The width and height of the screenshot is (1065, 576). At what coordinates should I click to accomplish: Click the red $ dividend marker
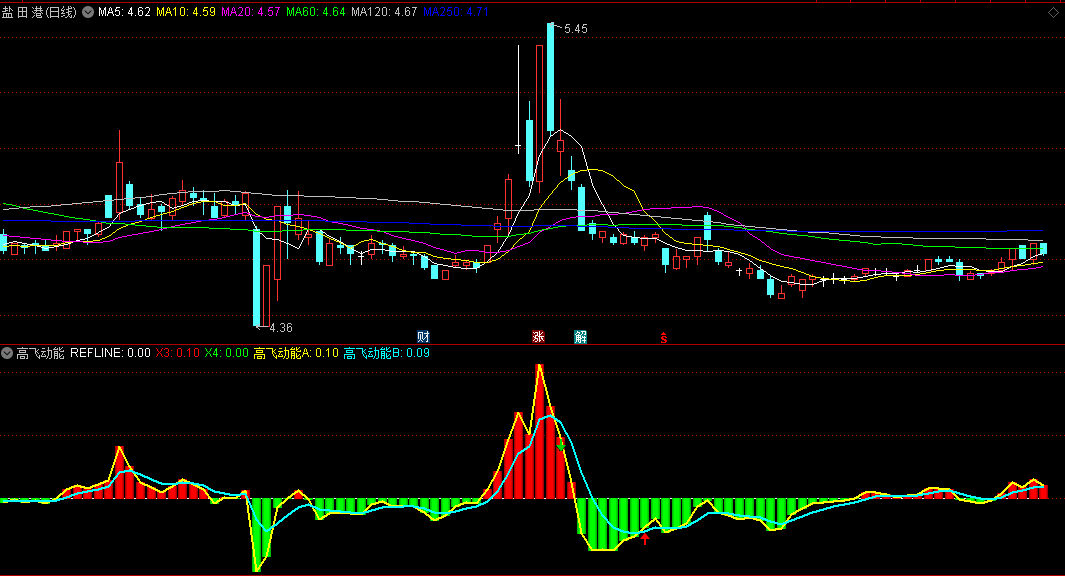(663, 338)
